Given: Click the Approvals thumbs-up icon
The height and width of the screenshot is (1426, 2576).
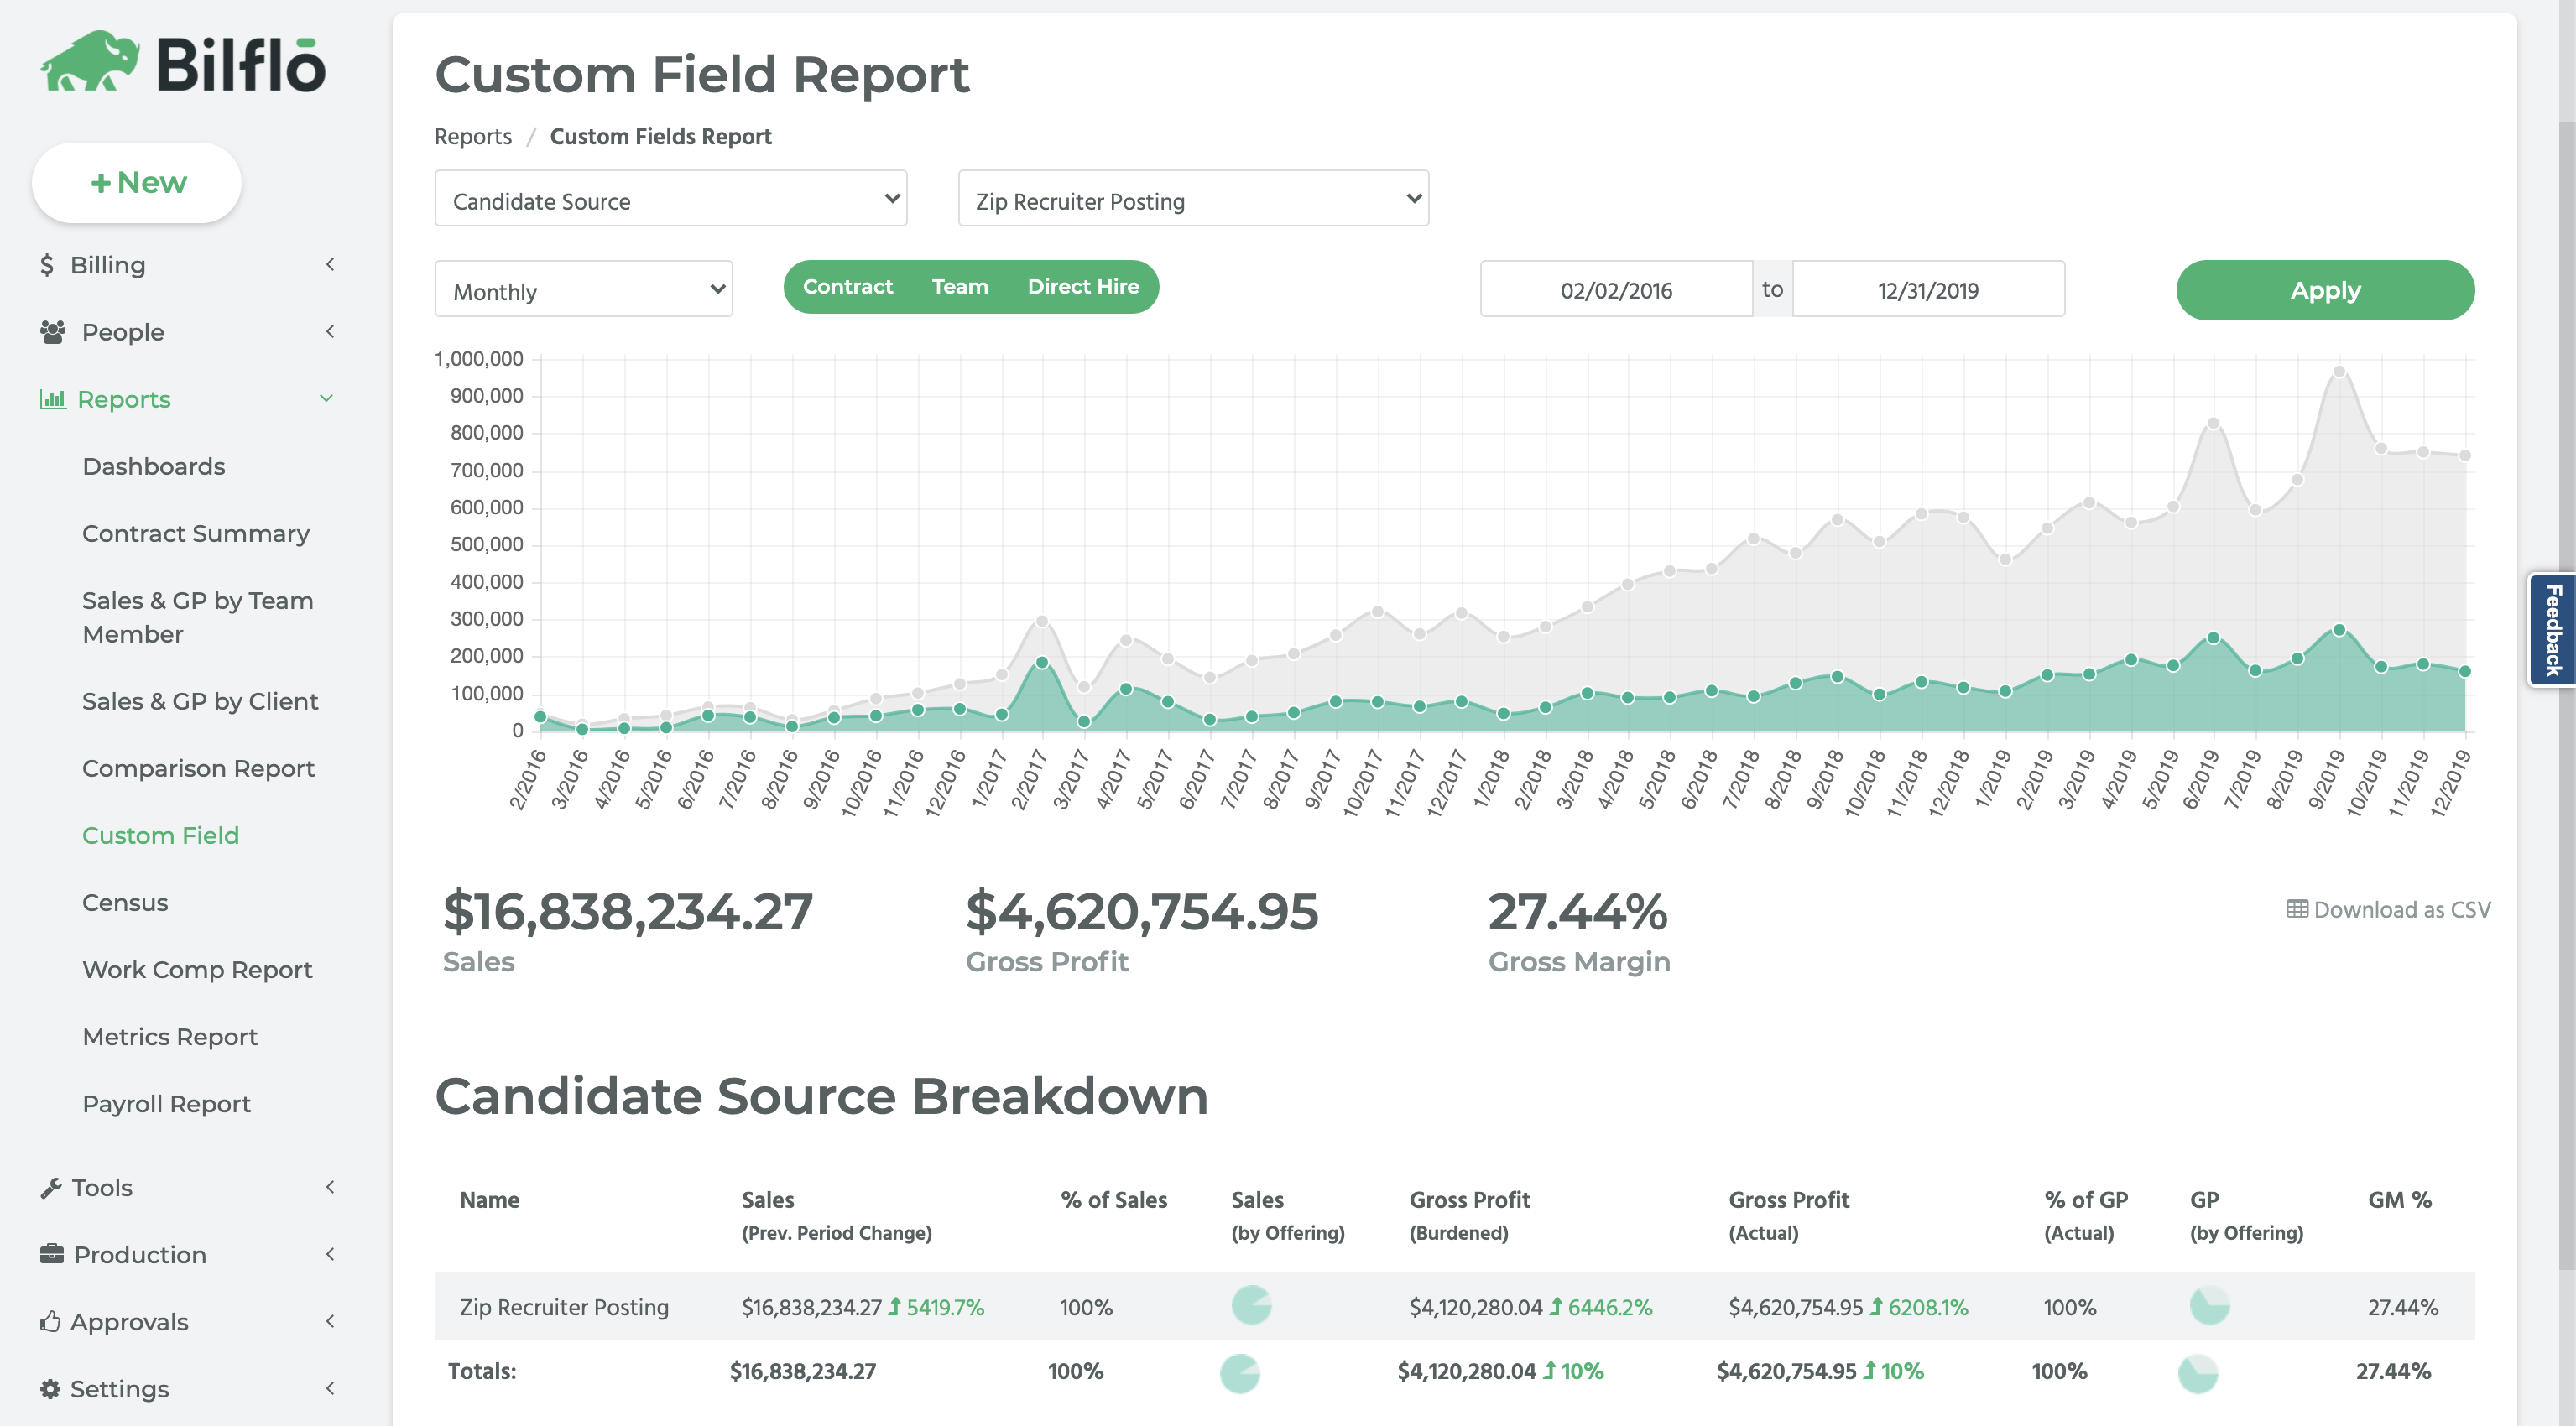Looking at the screenshot, I should (x=50, y=1321).
